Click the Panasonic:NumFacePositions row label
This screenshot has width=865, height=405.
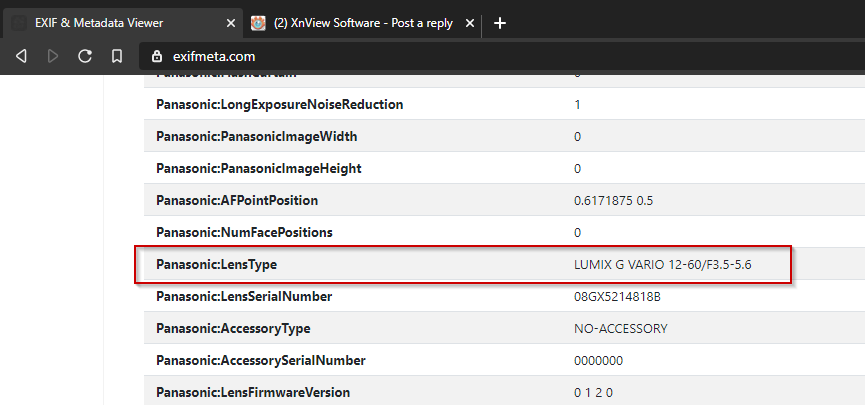[x=243, y=233]
